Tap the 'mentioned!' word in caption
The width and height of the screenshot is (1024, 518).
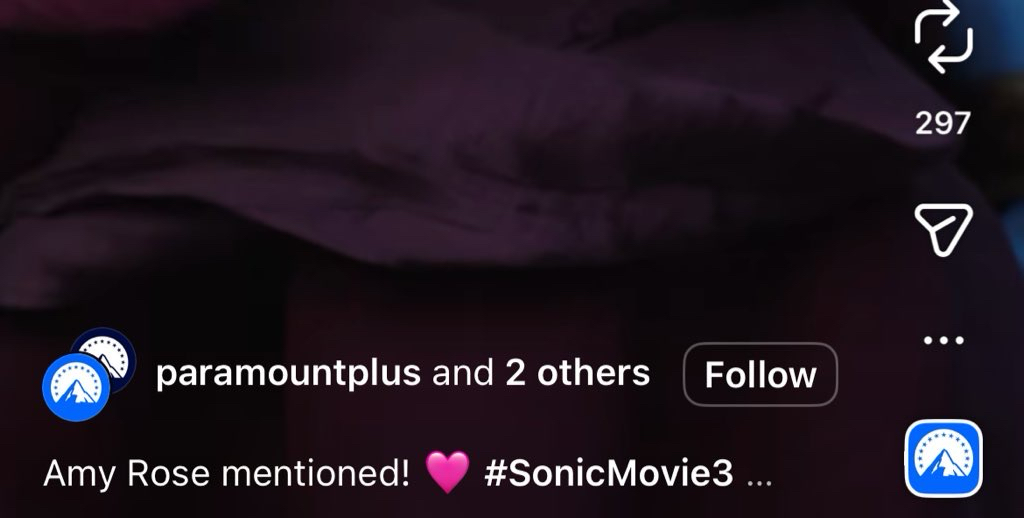(315, 472)
